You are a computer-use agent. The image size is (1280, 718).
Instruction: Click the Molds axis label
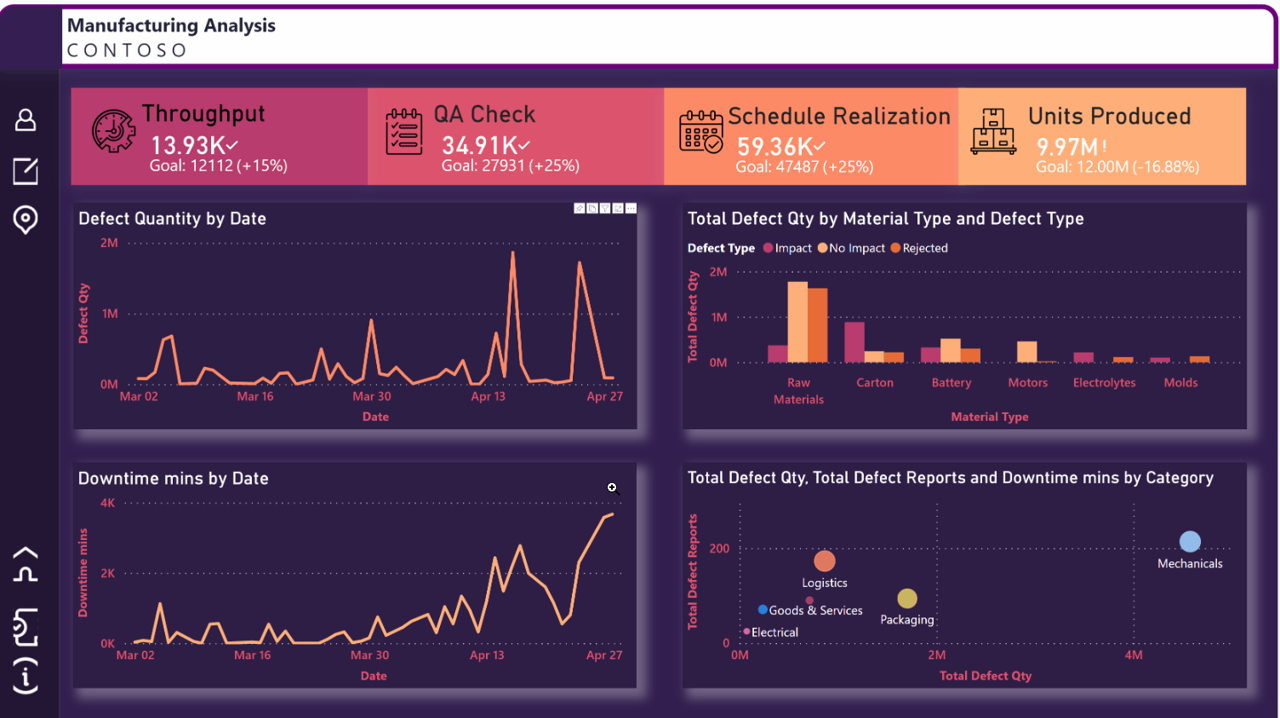(1181, 383)
